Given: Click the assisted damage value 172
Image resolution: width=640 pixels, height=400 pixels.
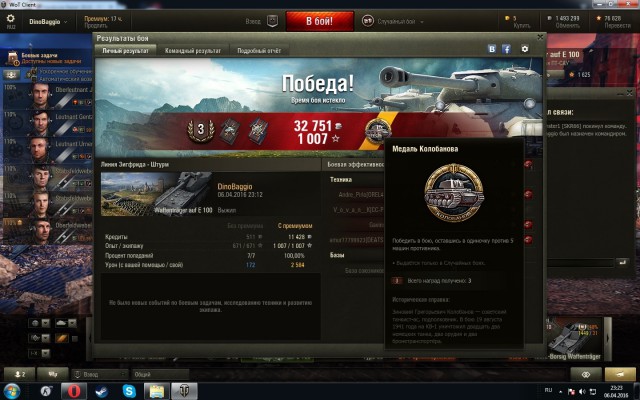Looking at the screenshot, I should (x=251, y=265).
